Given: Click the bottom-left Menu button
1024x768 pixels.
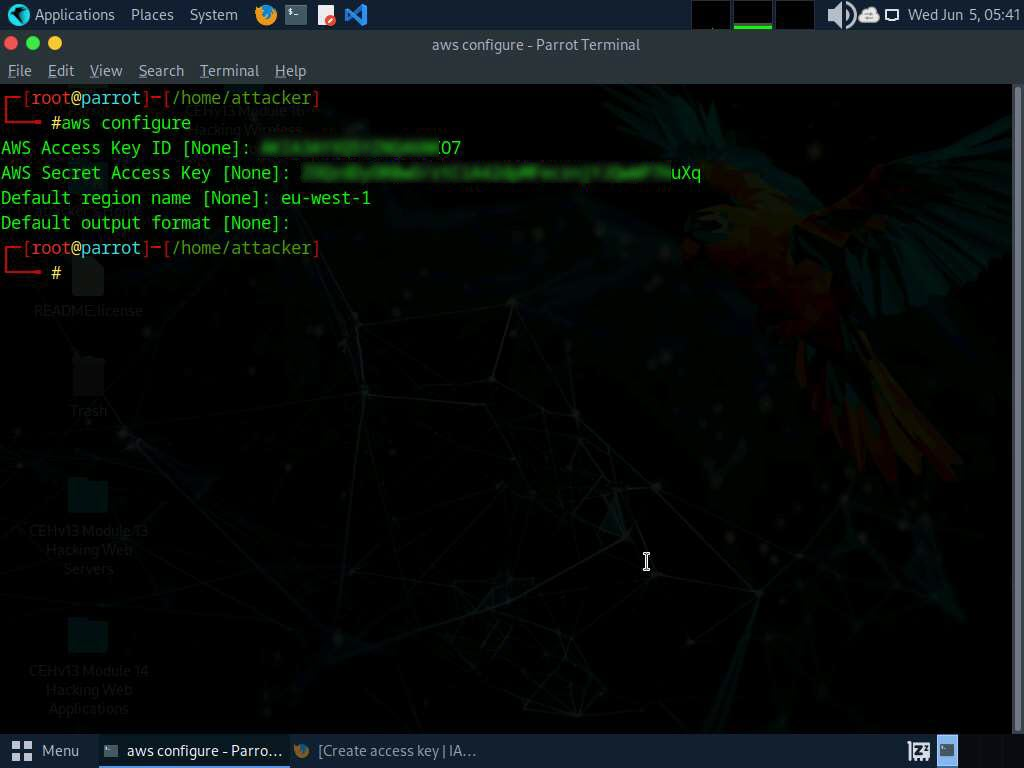Looking at the screenshot, I should (x=46, y=750).
